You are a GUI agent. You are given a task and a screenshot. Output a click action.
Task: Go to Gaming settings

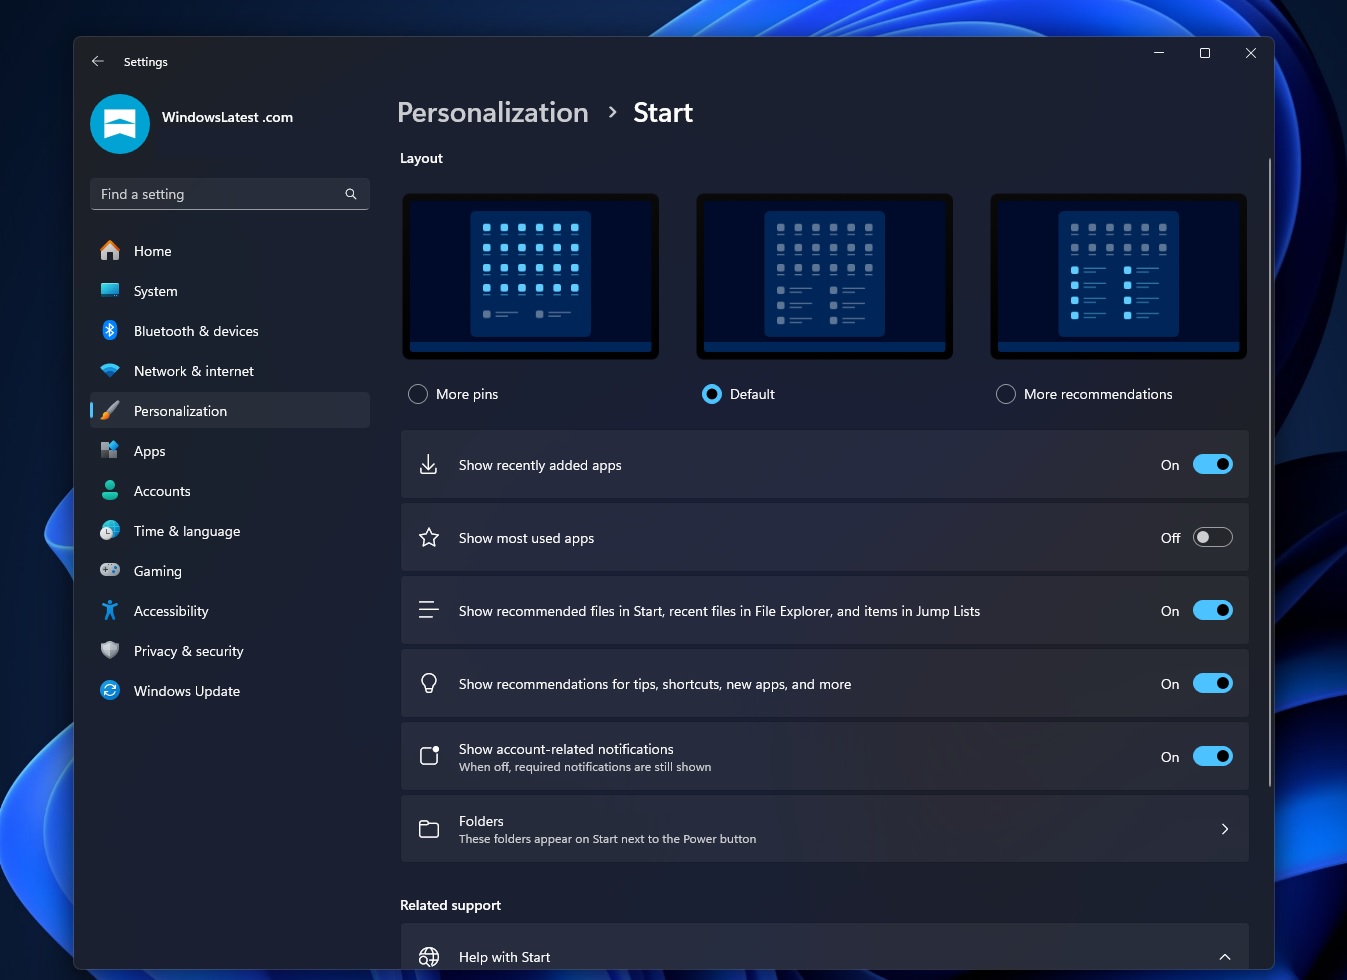tap(230, 571)
